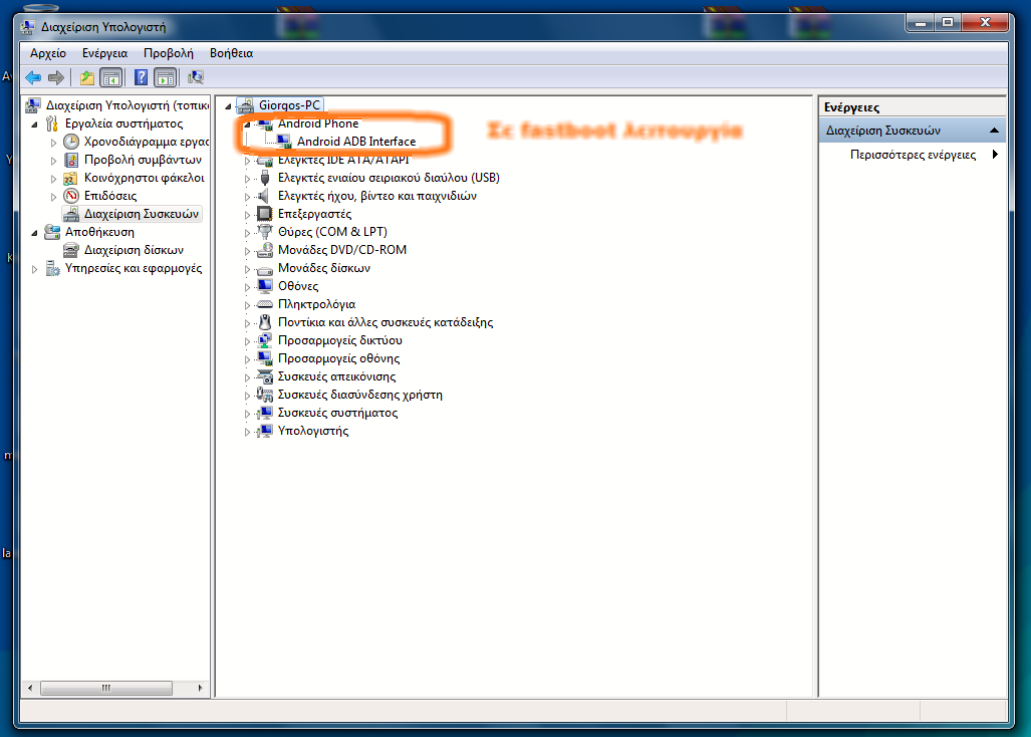1031x737 pixels.
Task: Expand the Επεξεργαστές category arrow
Action: coord(247,215)
